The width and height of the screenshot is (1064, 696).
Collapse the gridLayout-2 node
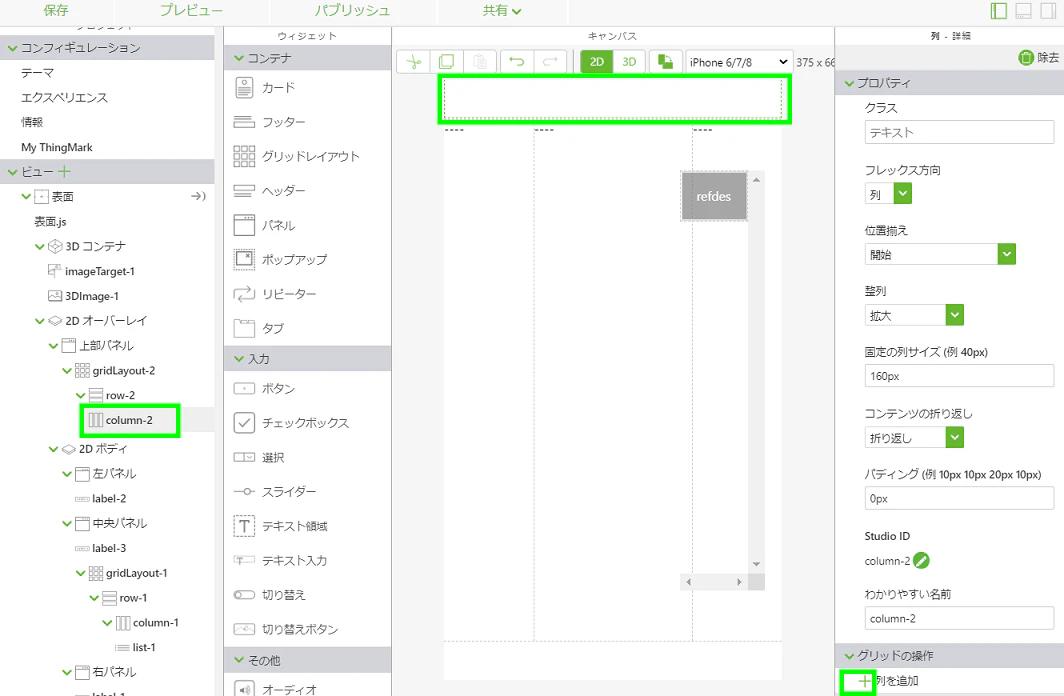click(x=66, y=371)
